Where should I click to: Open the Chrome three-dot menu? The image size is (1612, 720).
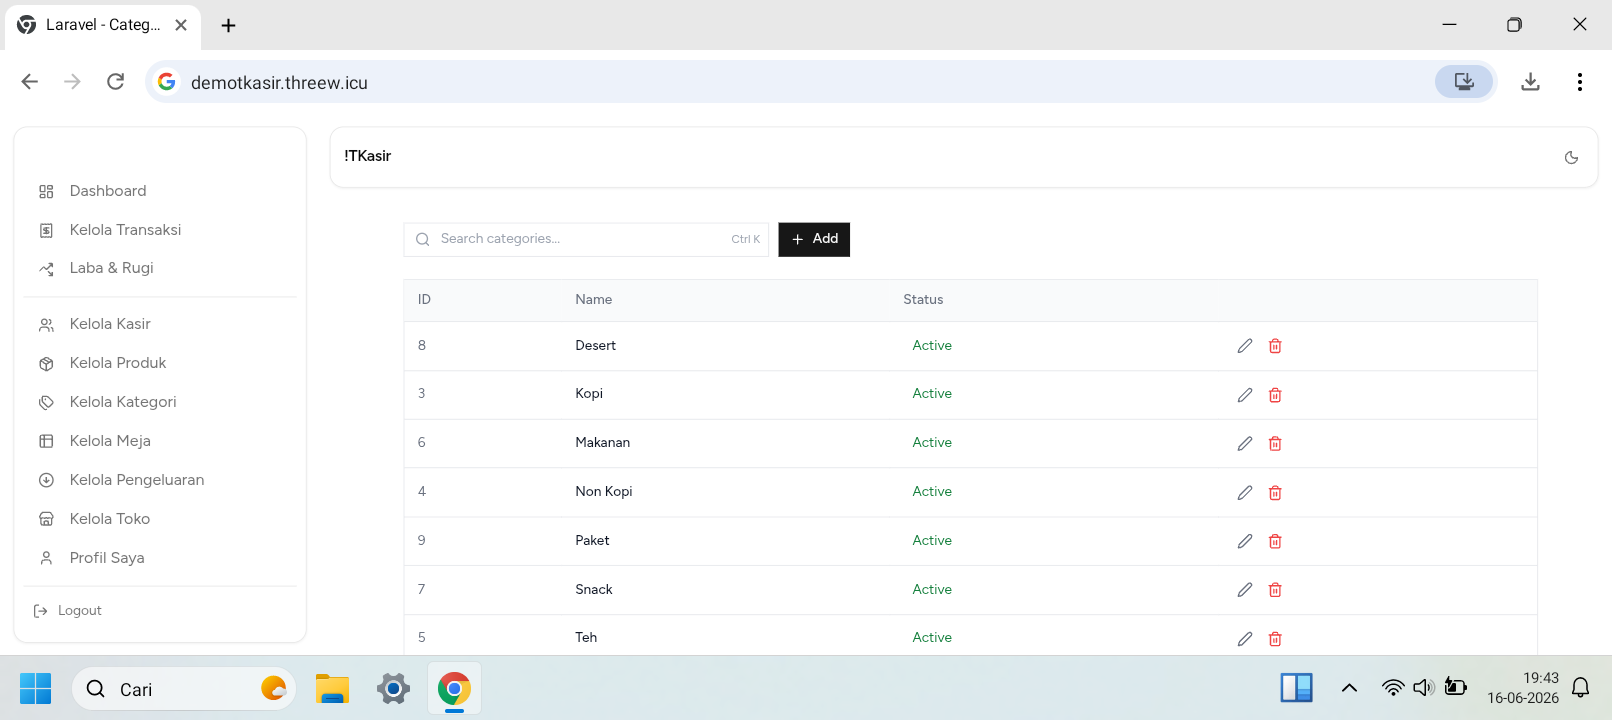1579,82
